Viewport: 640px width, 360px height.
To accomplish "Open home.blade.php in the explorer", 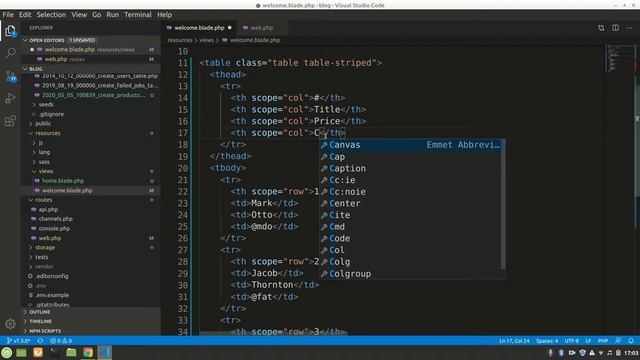I will [63, 181].
